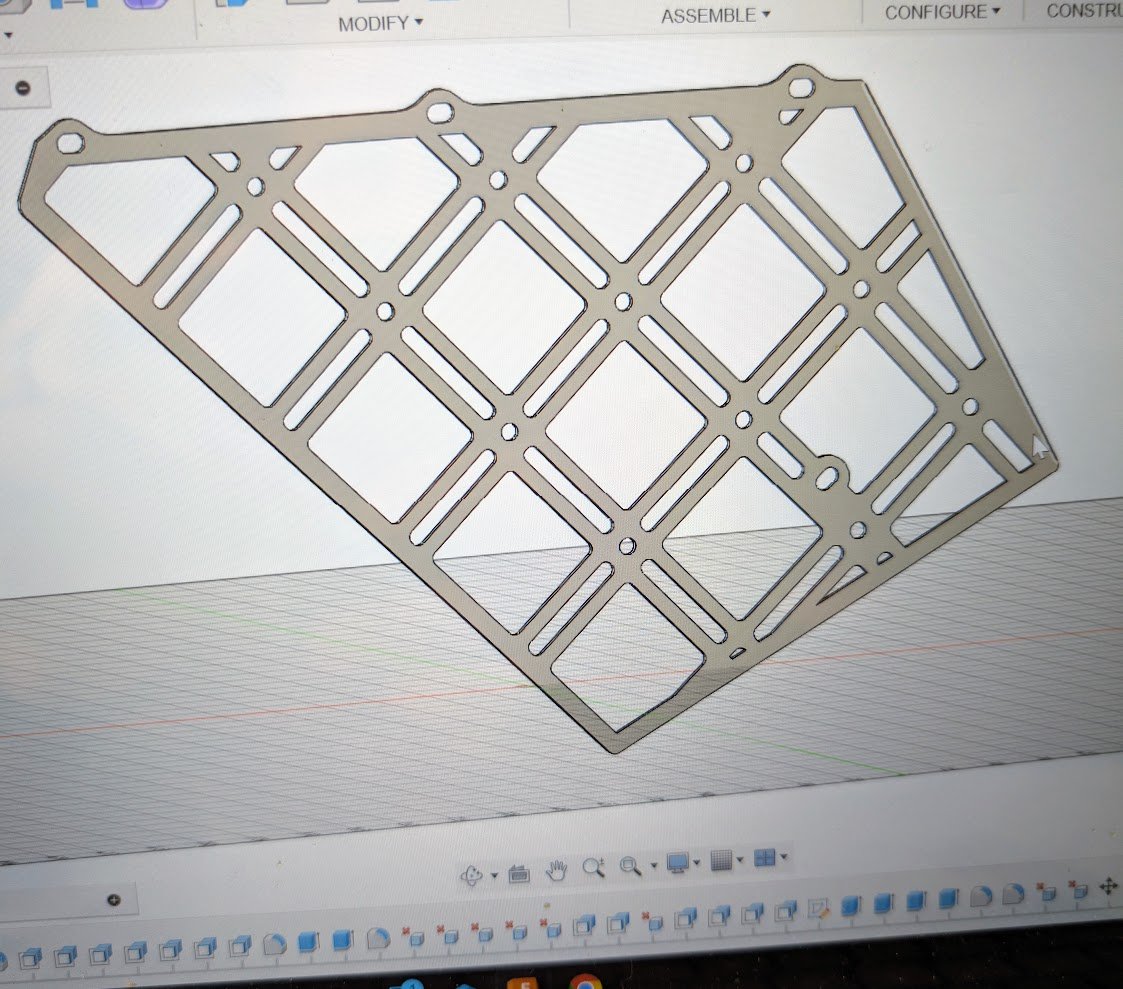Select the Zoom magnifier tool

[x=593, y=867]
